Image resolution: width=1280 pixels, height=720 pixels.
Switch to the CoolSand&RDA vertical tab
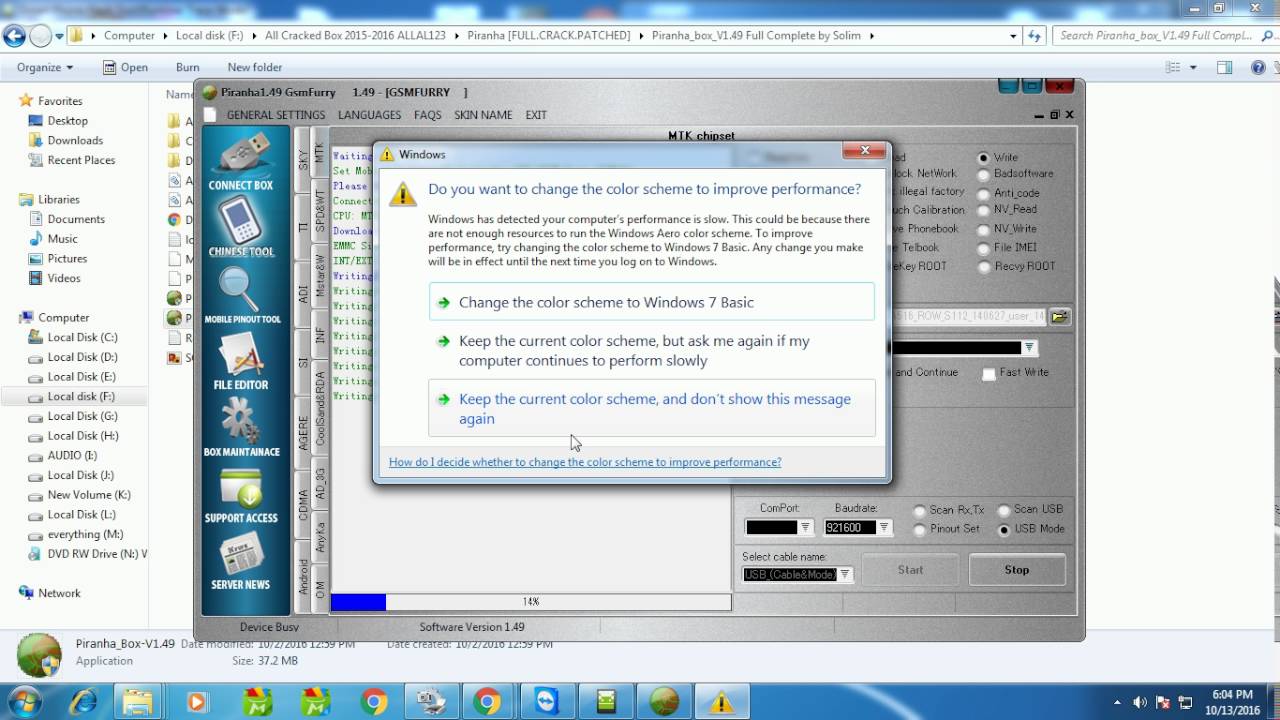[320, 409]
